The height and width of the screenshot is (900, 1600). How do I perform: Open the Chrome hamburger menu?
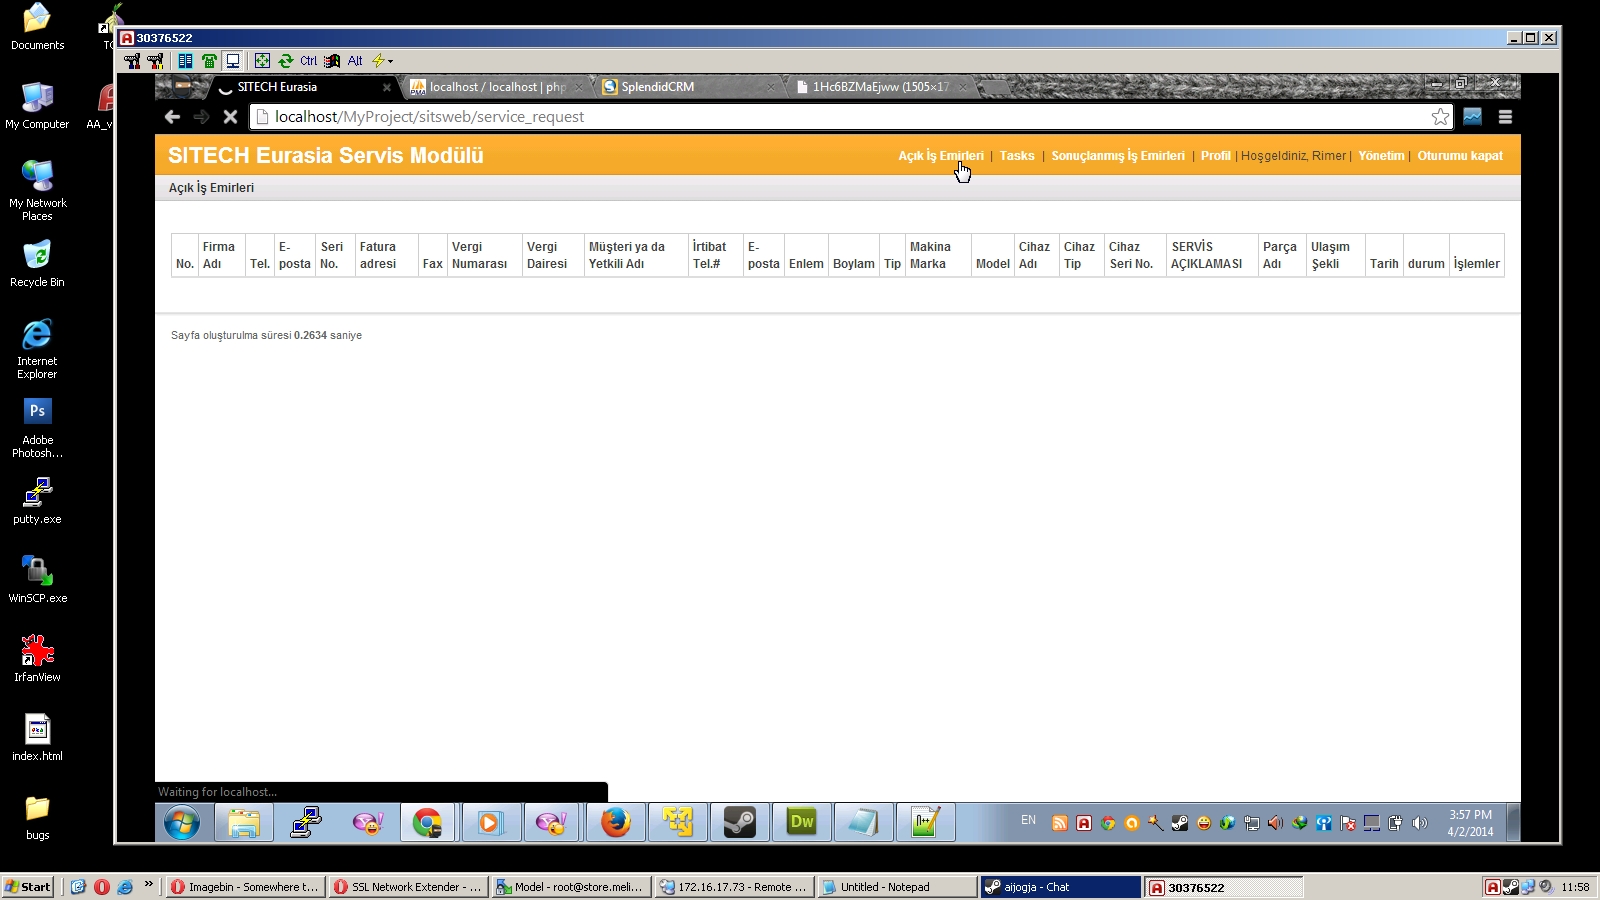click(x=1505, y=117)
